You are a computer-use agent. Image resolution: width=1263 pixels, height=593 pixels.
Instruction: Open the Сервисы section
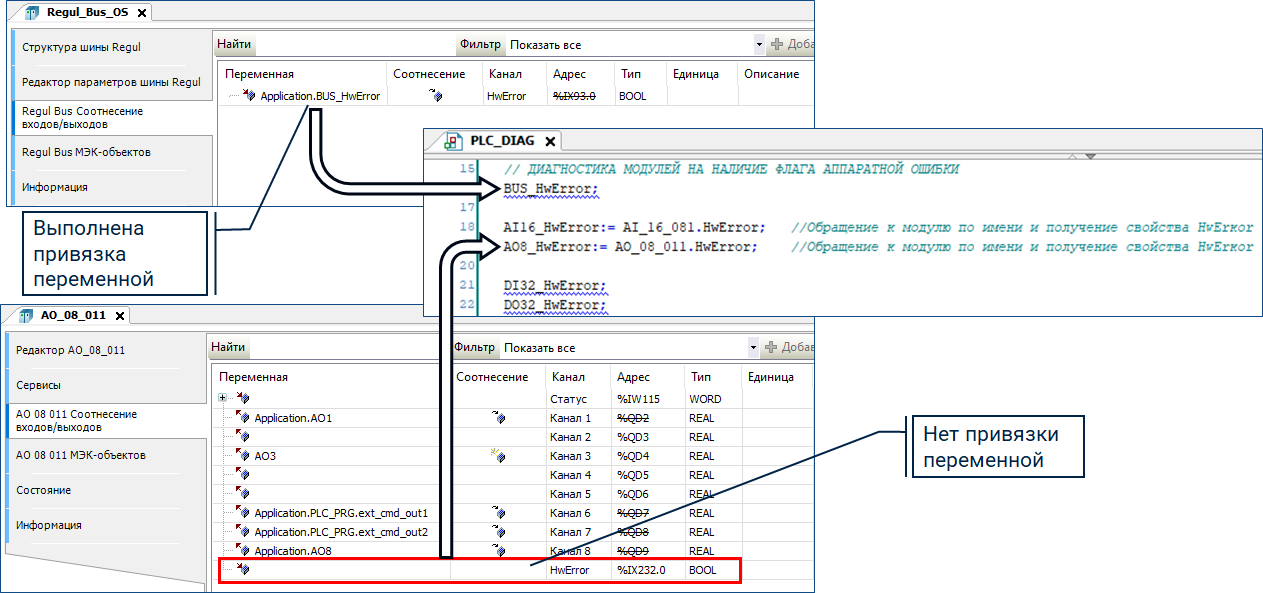point(38,385)
